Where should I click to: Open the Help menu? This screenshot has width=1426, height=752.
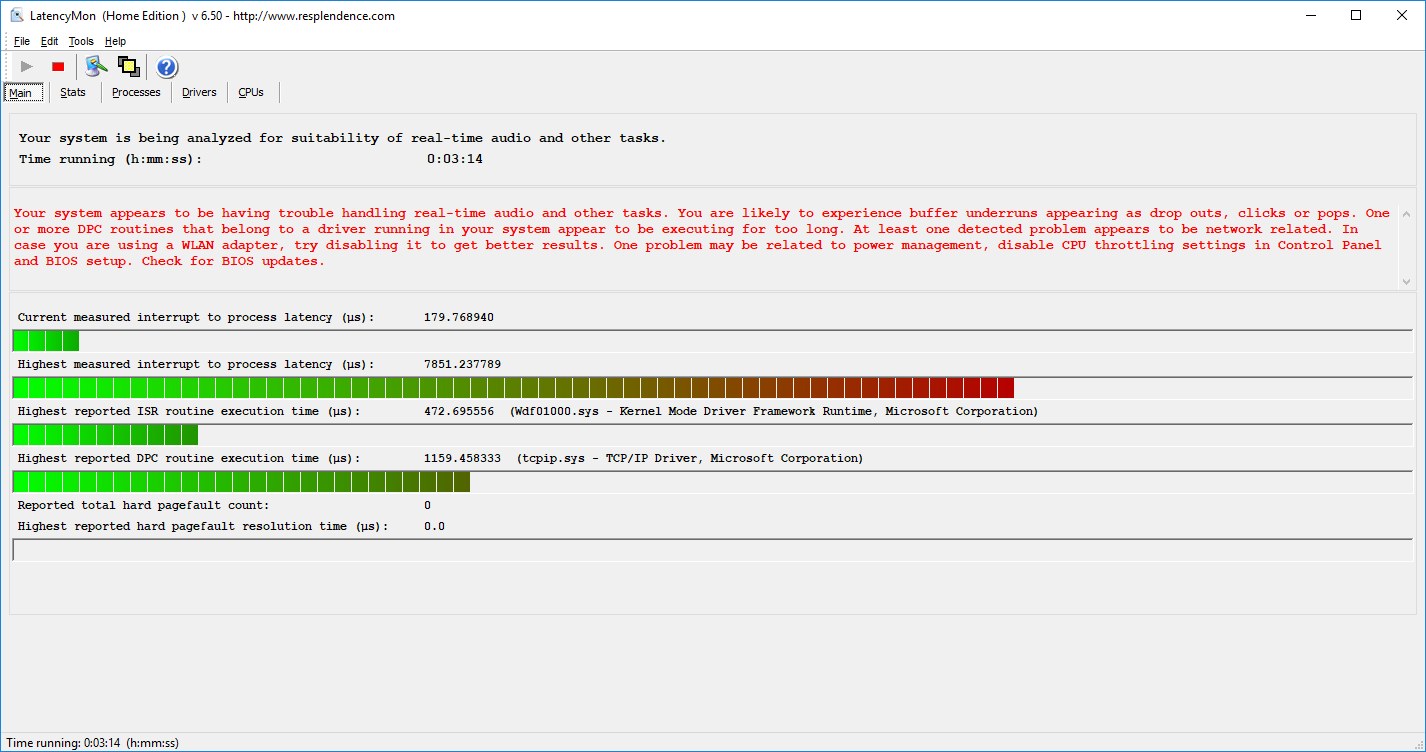pyautogui.click(x=116, y=41)
